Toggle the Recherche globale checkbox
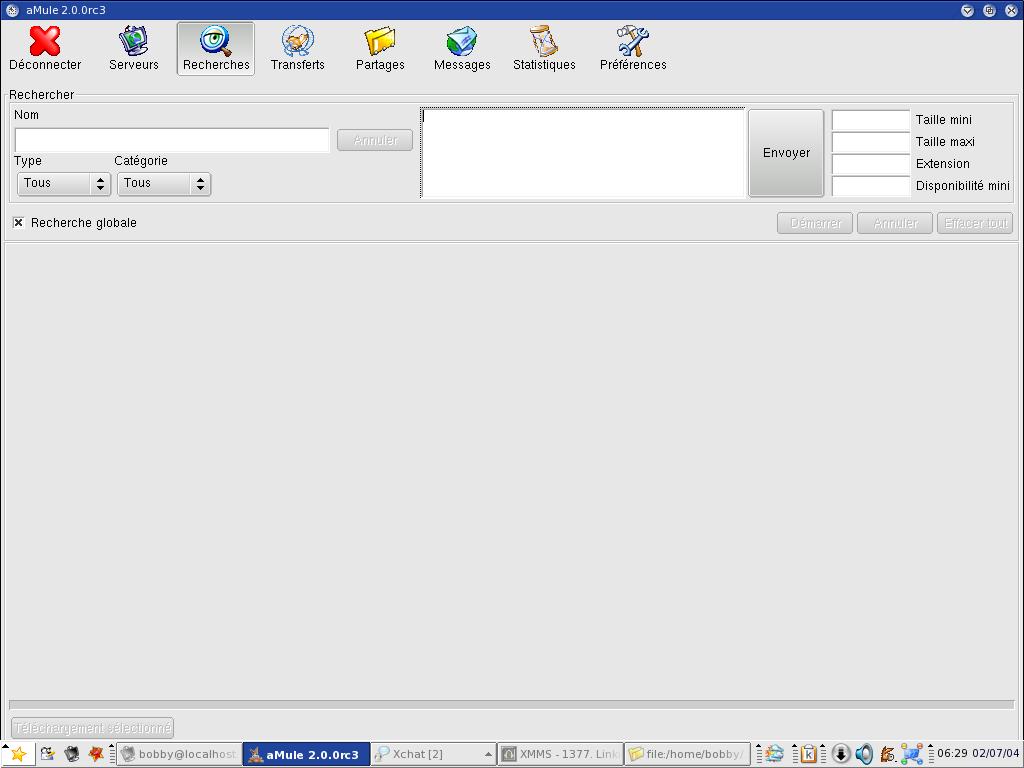Image resolution: width=1024 pixels, height=768 pixels. (18, 223)
